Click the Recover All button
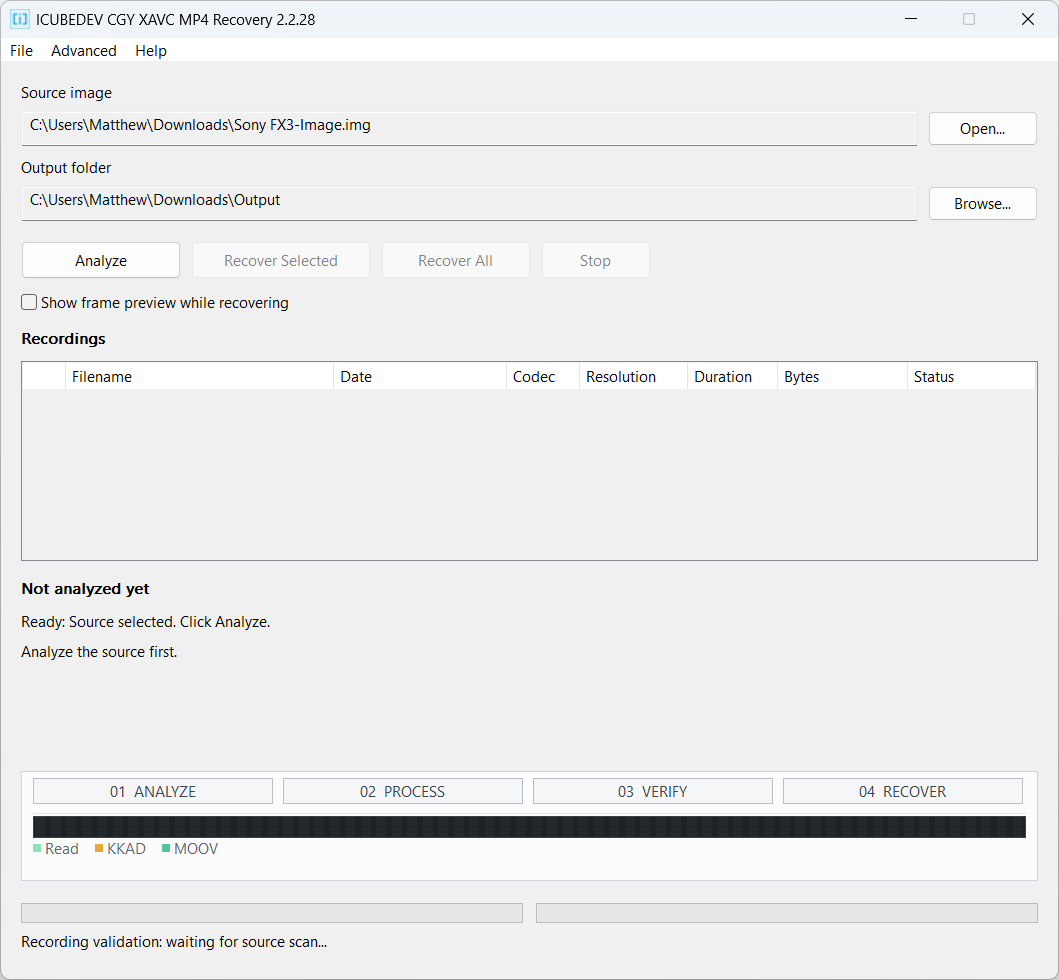 tap(455, 261)
